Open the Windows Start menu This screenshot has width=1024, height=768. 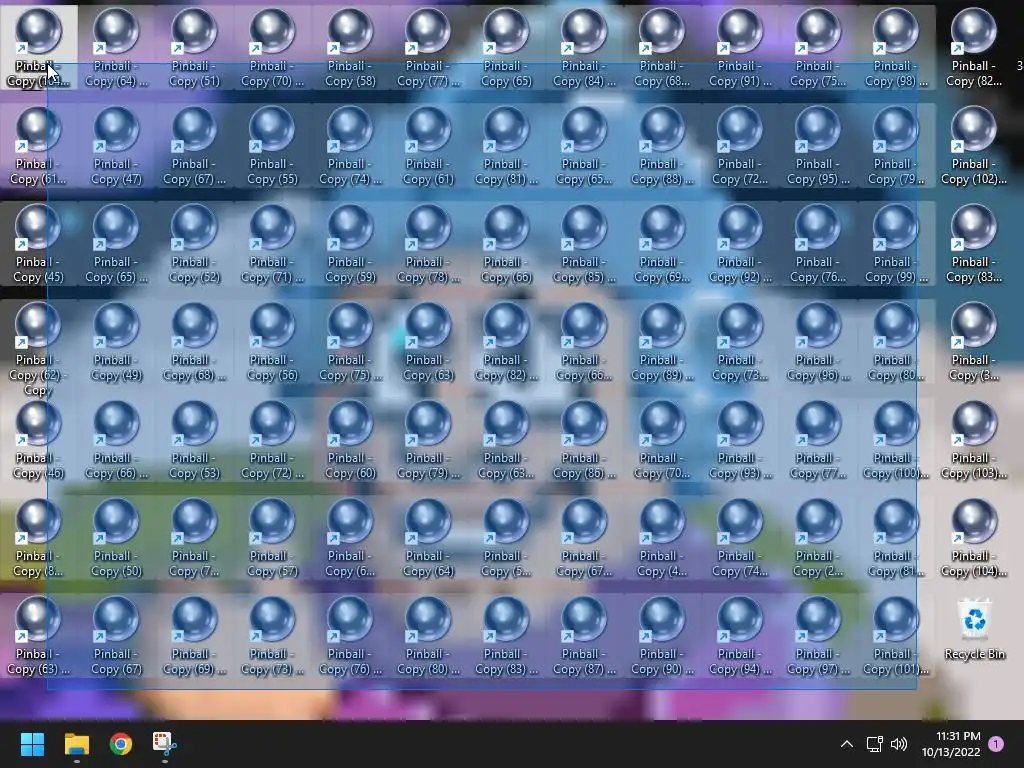(32, 744)
